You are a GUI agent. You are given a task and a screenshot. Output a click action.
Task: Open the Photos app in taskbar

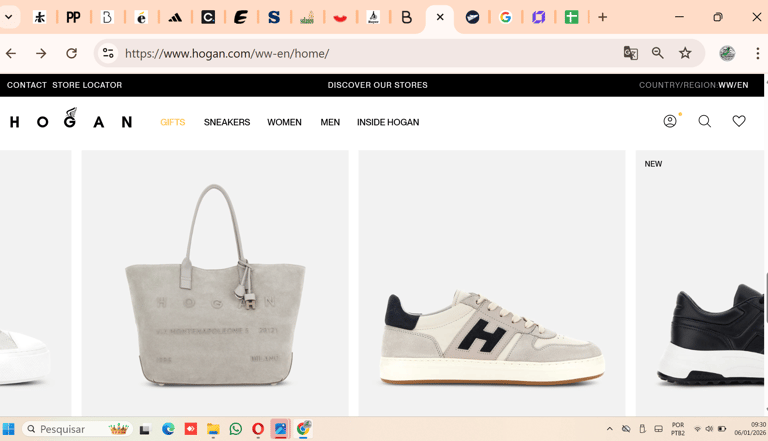tap(280, 429)
